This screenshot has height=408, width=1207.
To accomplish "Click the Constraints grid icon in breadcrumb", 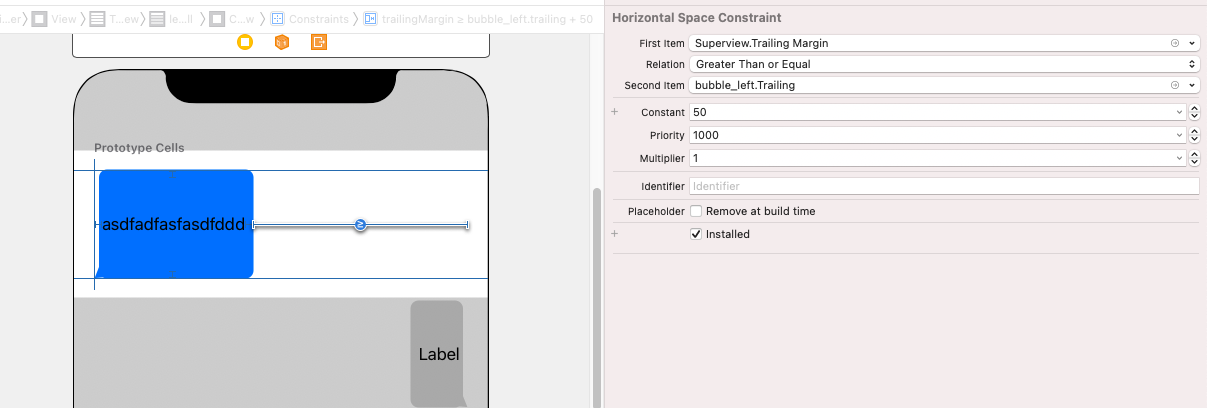I will 278,19.
